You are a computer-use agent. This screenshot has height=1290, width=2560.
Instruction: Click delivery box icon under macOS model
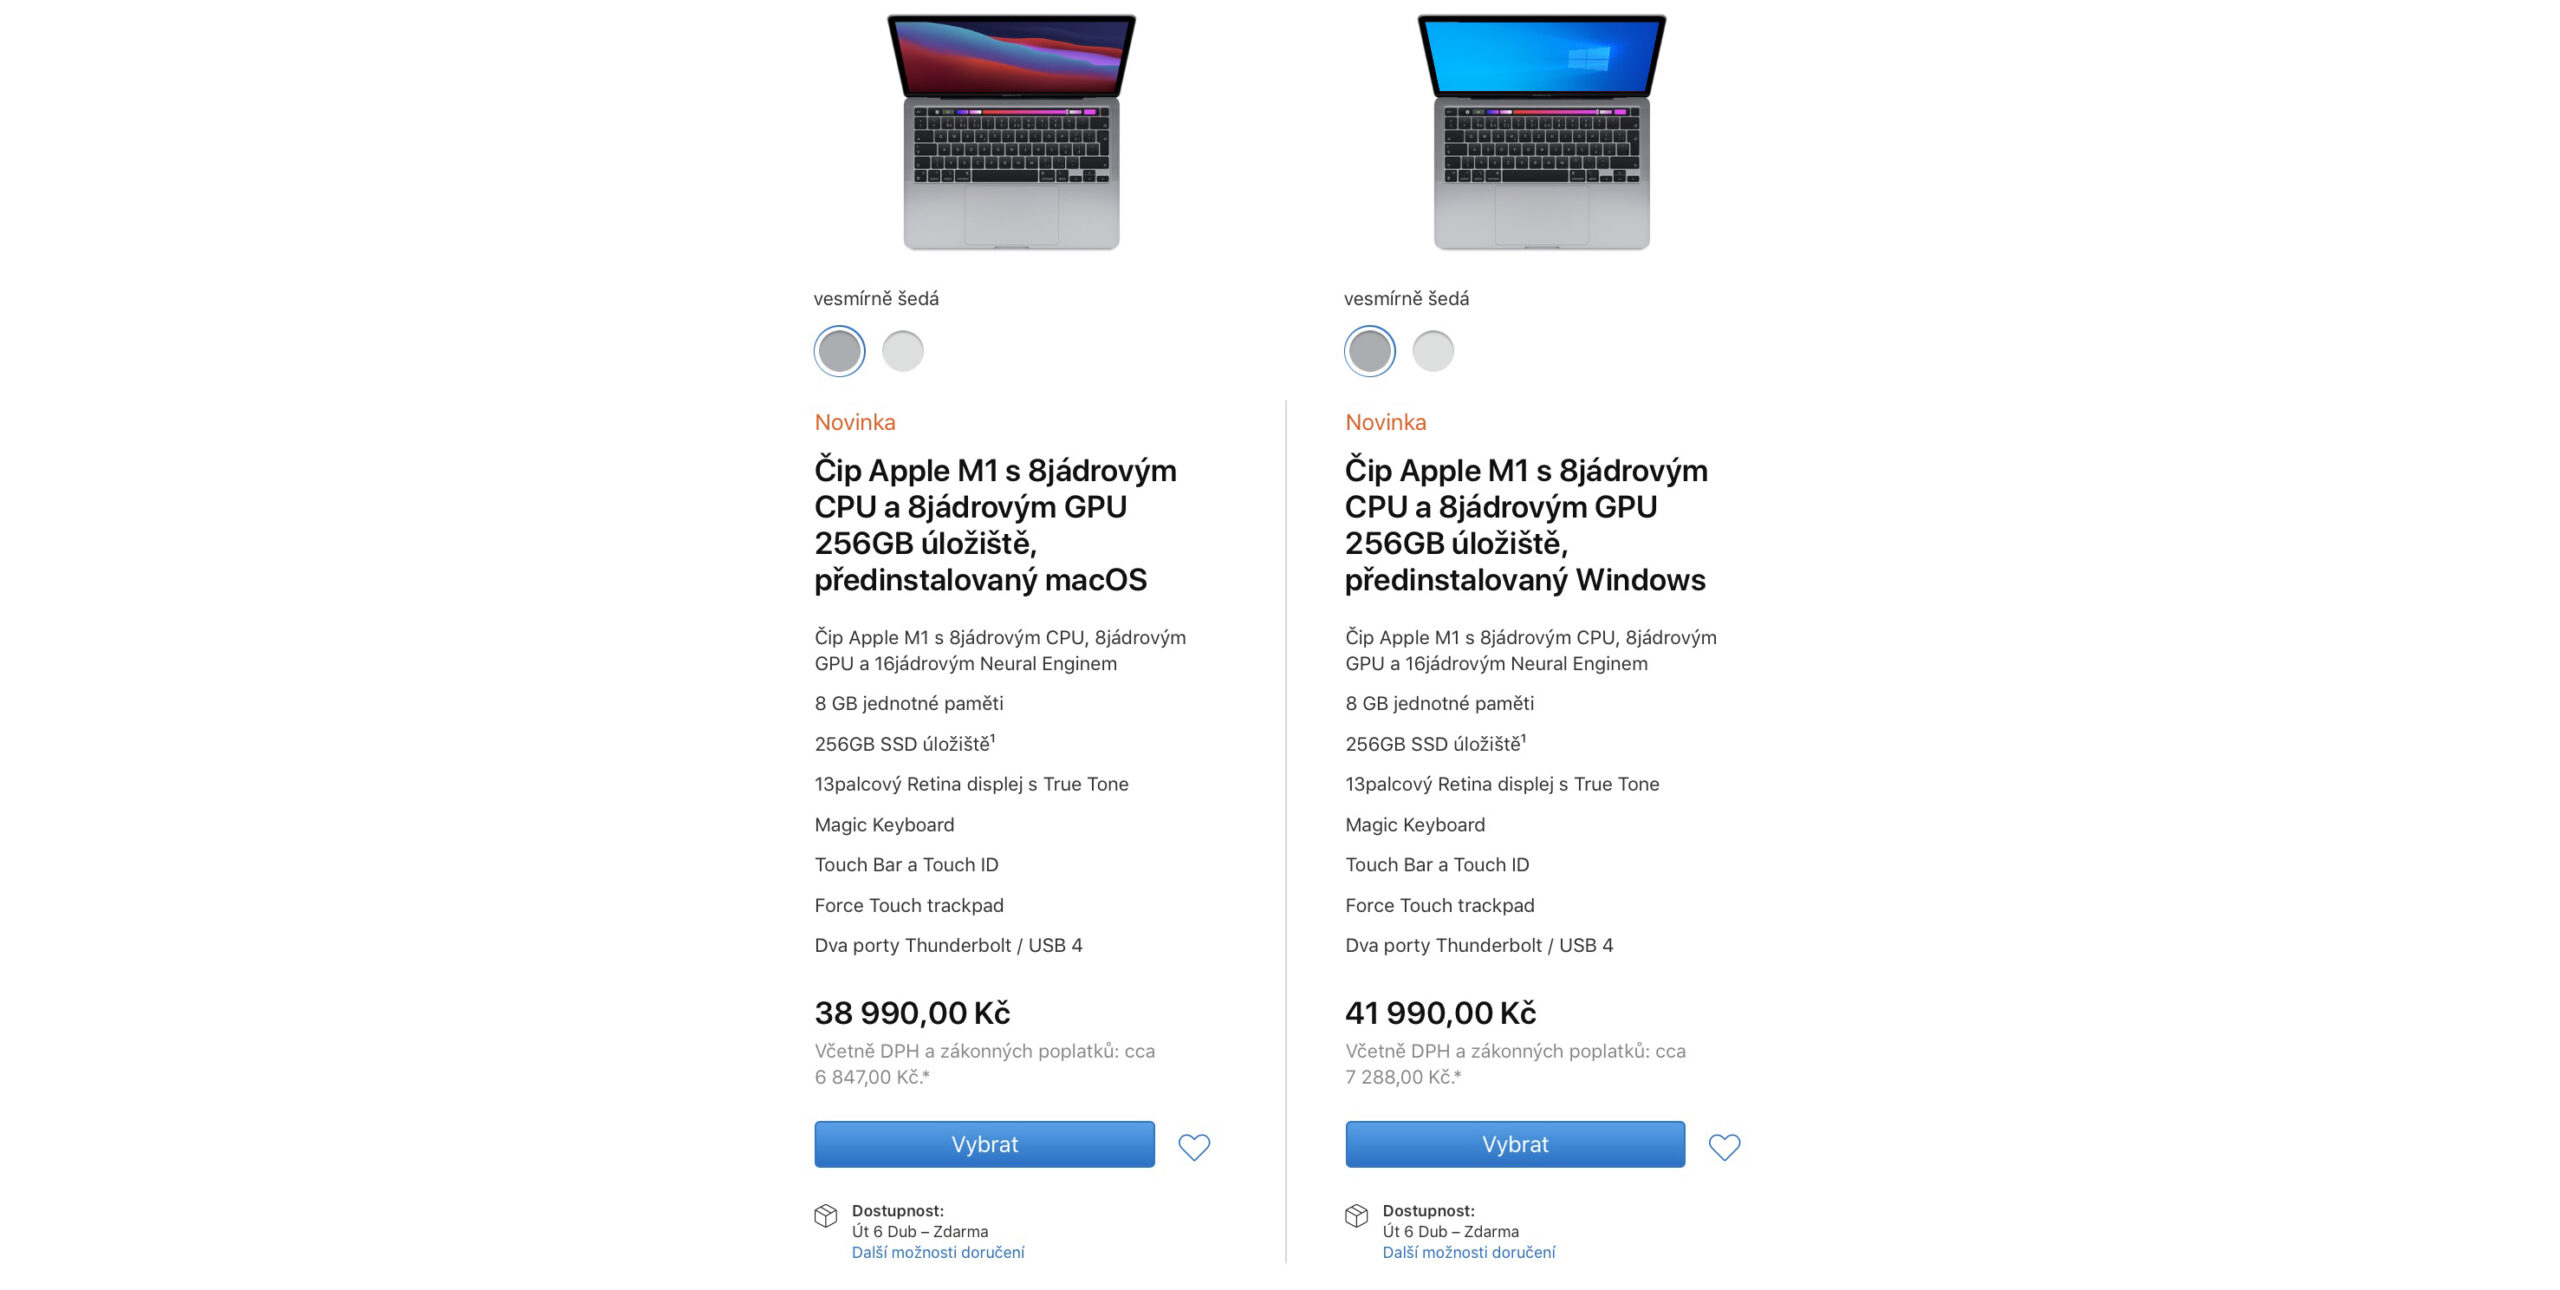pyautogui.click(x=825, y=1215)
